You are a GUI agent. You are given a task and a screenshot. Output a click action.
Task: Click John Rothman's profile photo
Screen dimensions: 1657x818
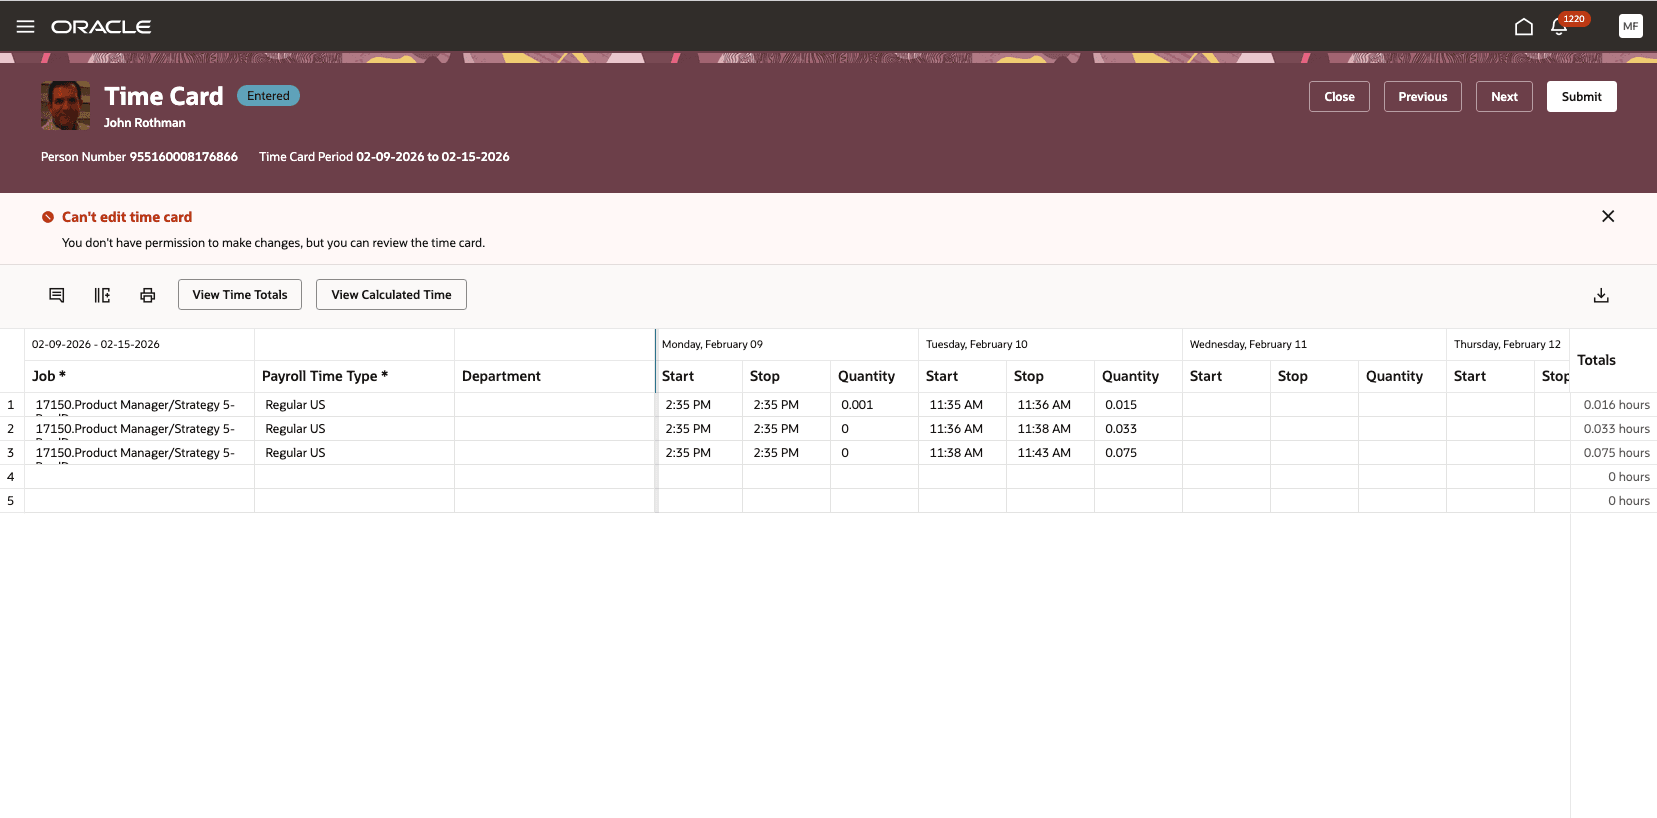tap(65, 106)
